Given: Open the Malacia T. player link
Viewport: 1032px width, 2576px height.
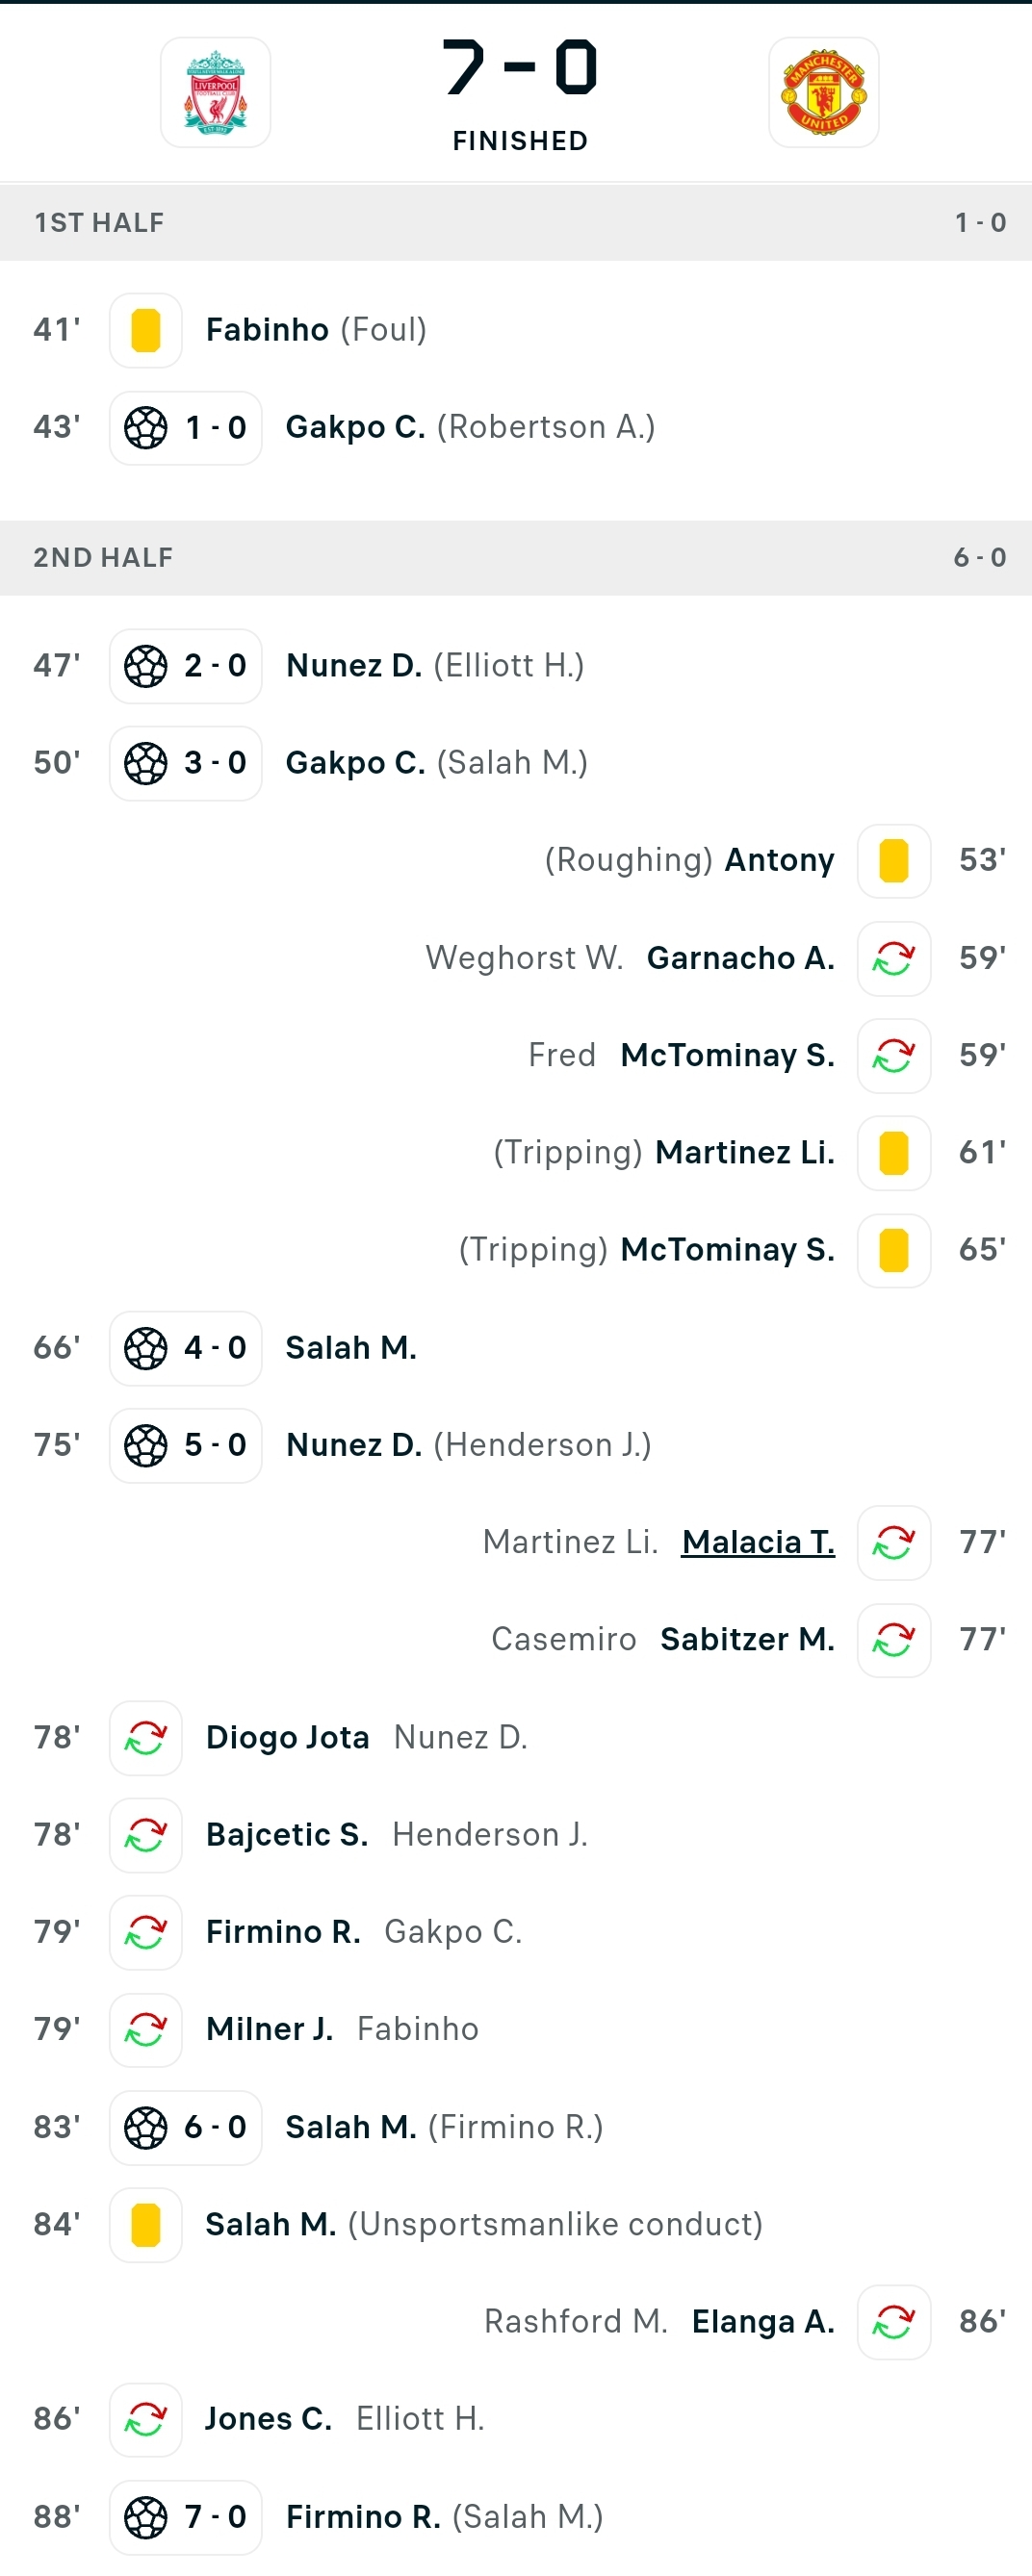Looking at the screenshot, I should 758,1542.
